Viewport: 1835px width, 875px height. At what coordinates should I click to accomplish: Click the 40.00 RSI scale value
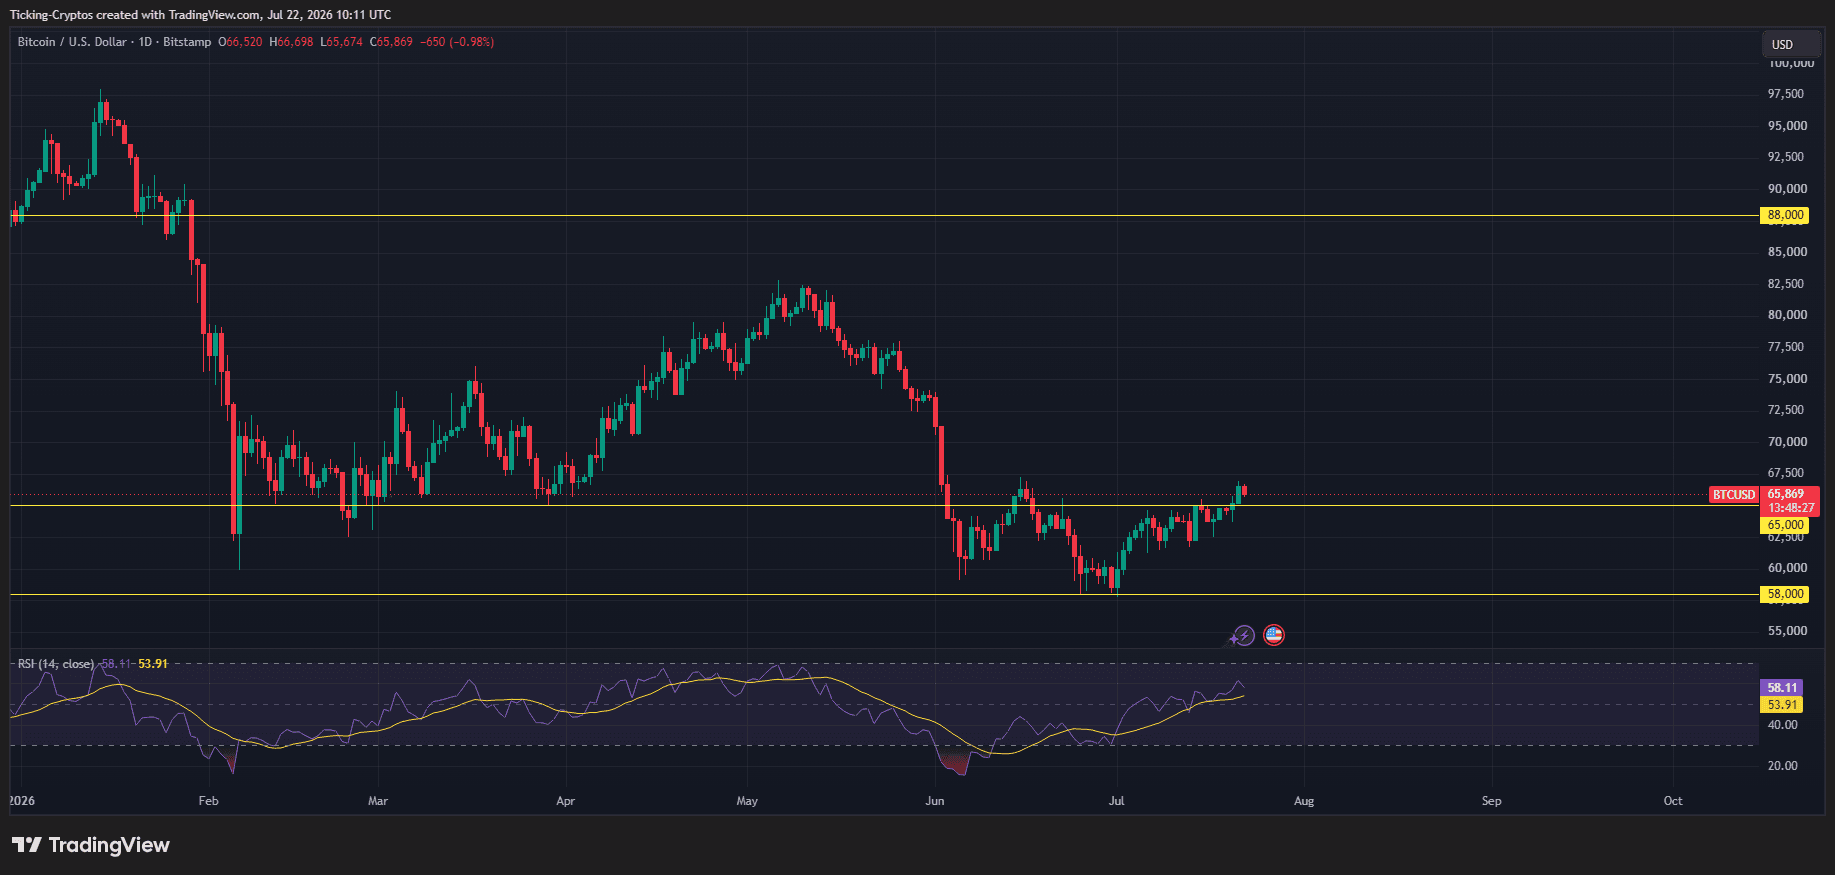point(1783,725)
